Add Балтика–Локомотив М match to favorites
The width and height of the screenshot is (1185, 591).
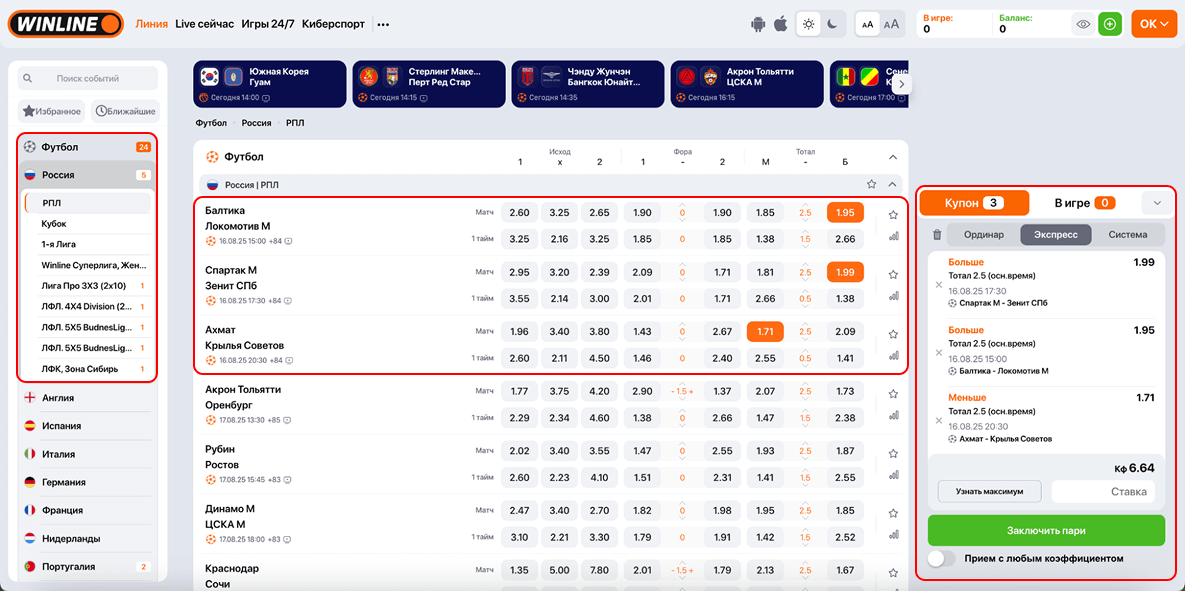(x=893, y=214)
